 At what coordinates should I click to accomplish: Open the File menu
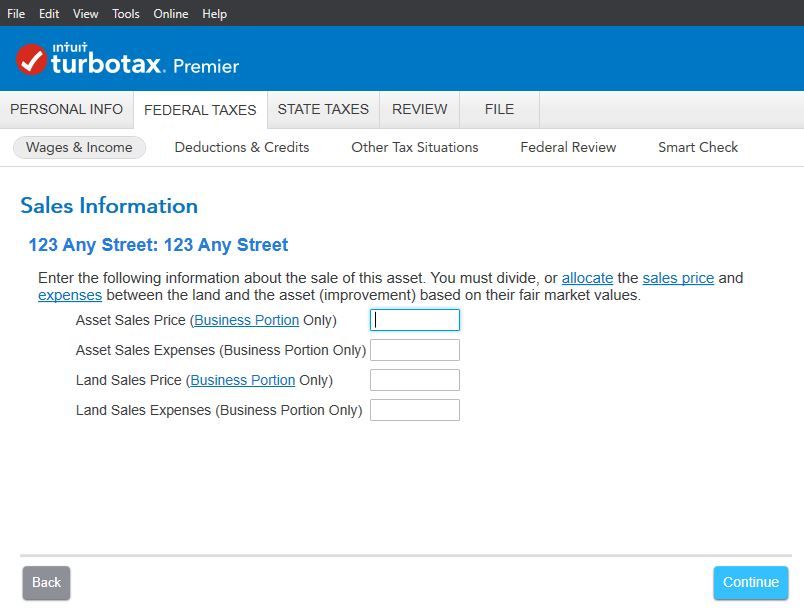(x=16, y=14)
